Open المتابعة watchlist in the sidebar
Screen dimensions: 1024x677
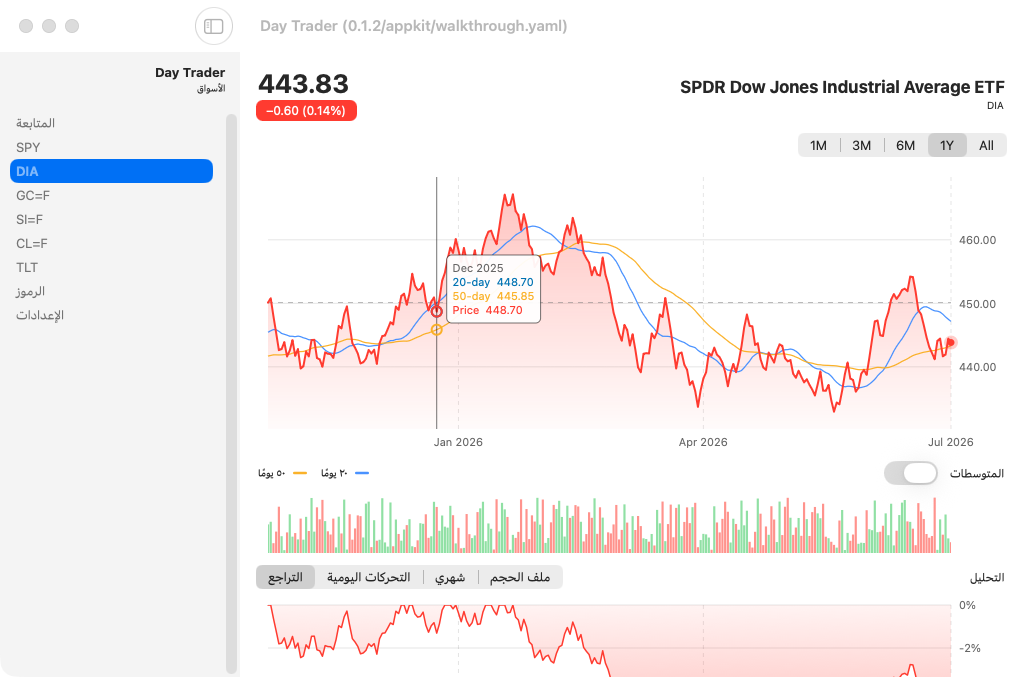(x=111, y=123)
